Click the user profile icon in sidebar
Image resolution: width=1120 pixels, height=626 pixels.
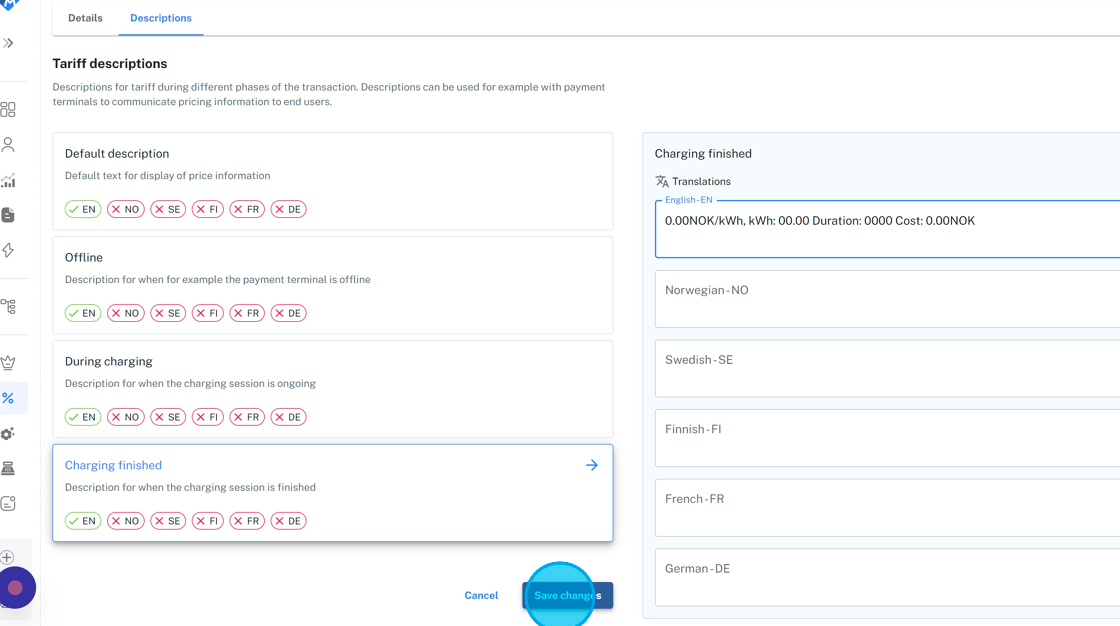[8, 145]
